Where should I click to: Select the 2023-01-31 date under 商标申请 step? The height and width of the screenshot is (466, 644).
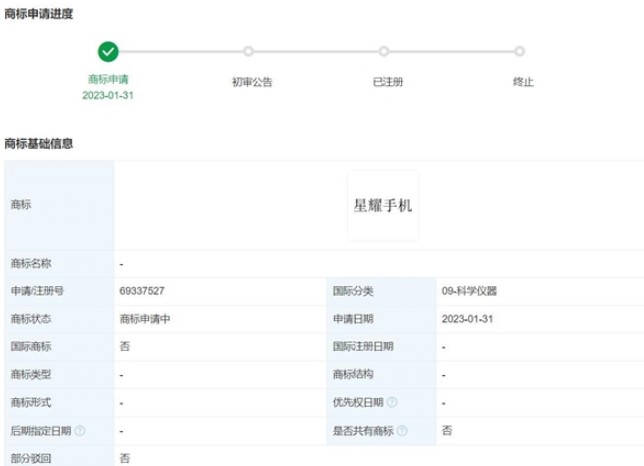[x=108, y=95]
